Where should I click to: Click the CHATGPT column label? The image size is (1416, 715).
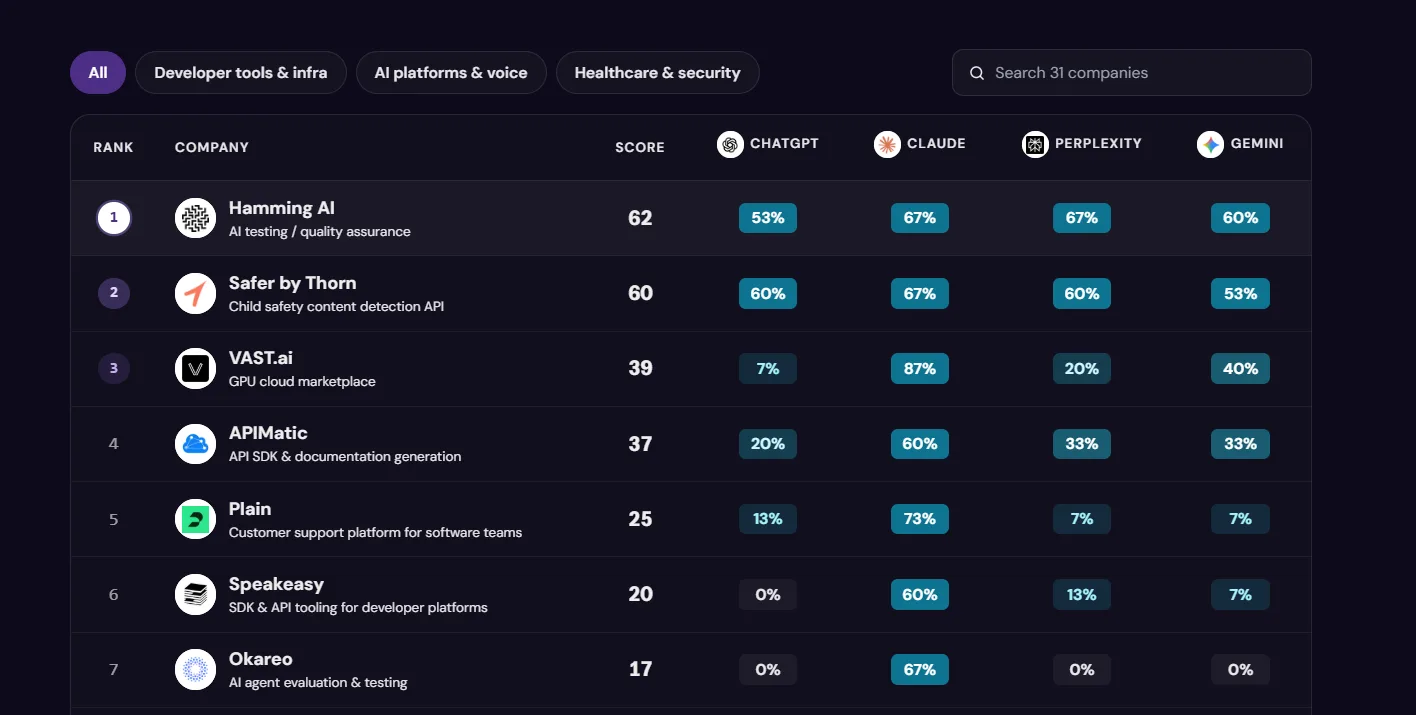pyautogui.click(x=784, y=143)
